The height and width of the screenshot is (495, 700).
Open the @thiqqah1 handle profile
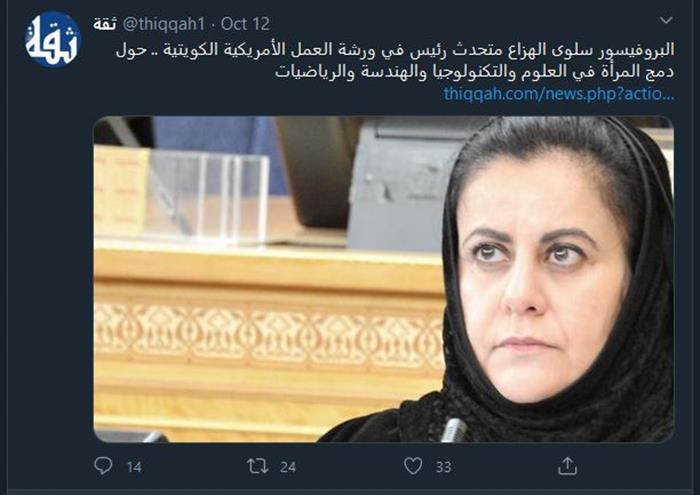point(163,24)
